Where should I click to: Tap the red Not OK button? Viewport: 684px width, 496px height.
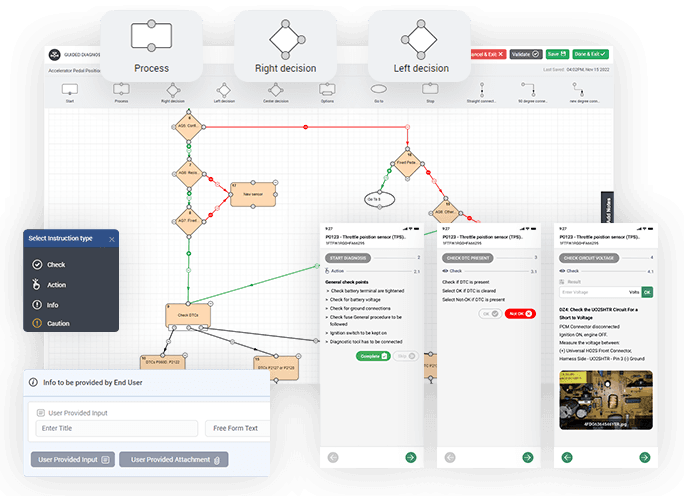pos(520,313)
